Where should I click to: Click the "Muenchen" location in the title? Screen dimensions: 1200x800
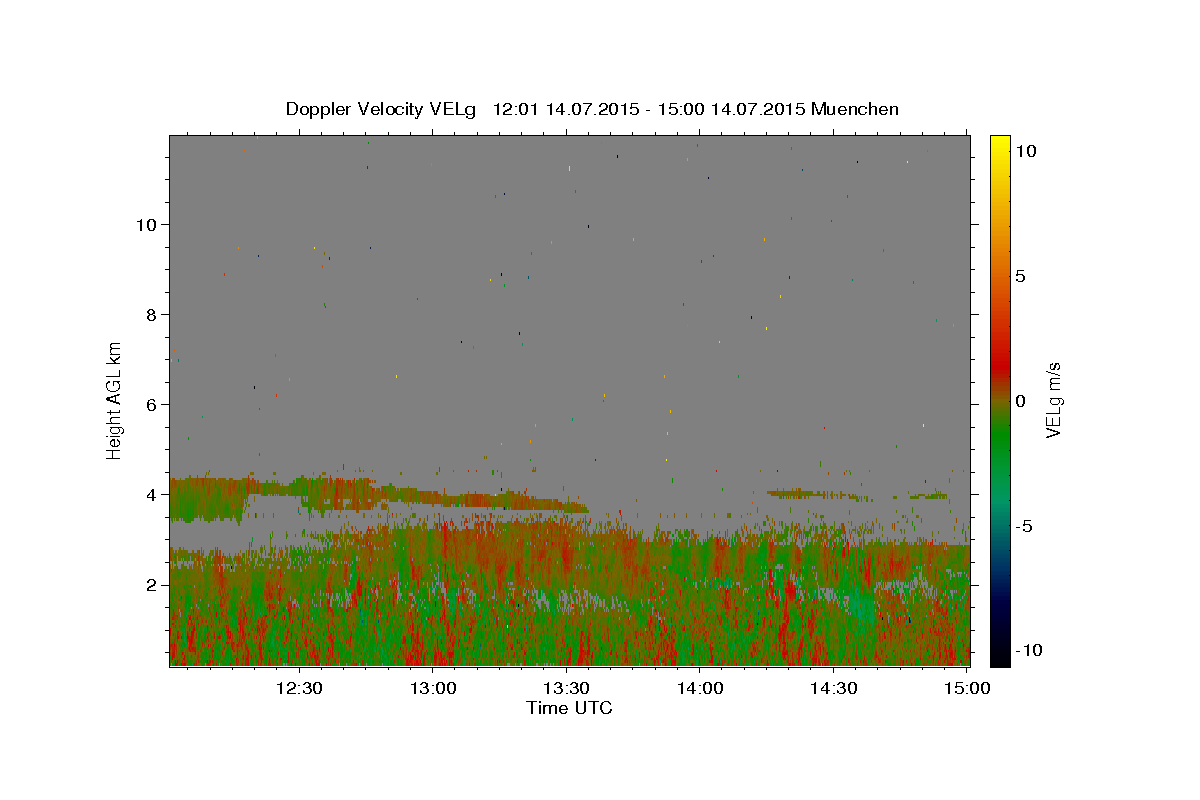point(855,109)
